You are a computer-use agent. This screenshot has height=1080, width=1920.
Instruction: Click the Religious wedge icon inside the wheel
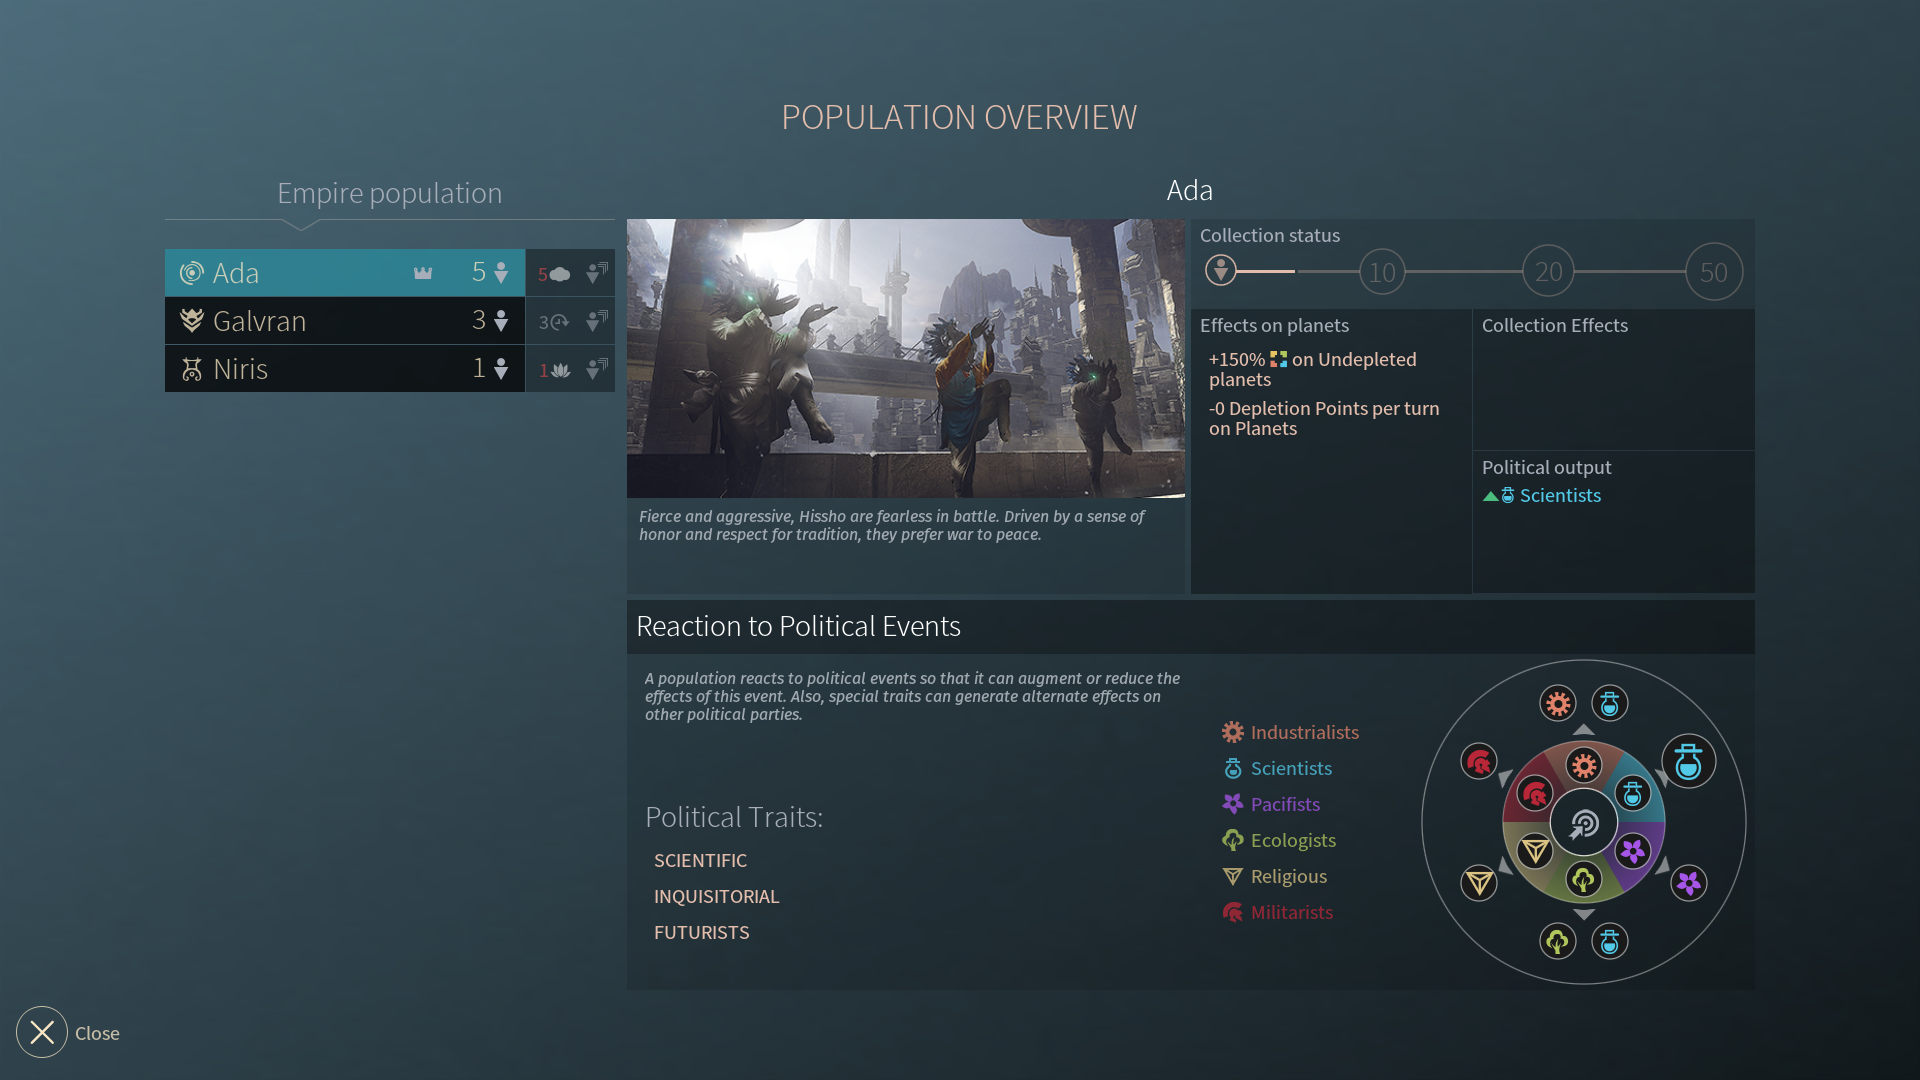1535,851
